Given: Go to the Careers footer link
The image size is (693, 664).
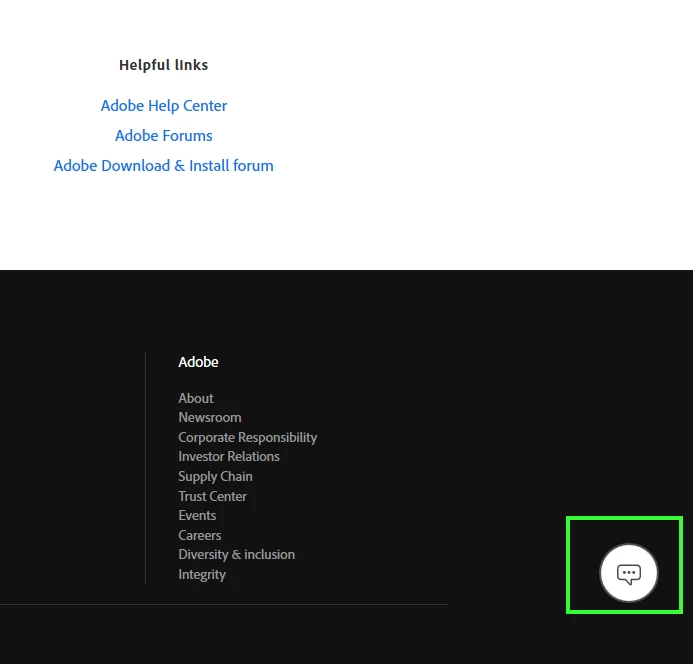Looking at the screenshot, I should (x=200, y=535).
